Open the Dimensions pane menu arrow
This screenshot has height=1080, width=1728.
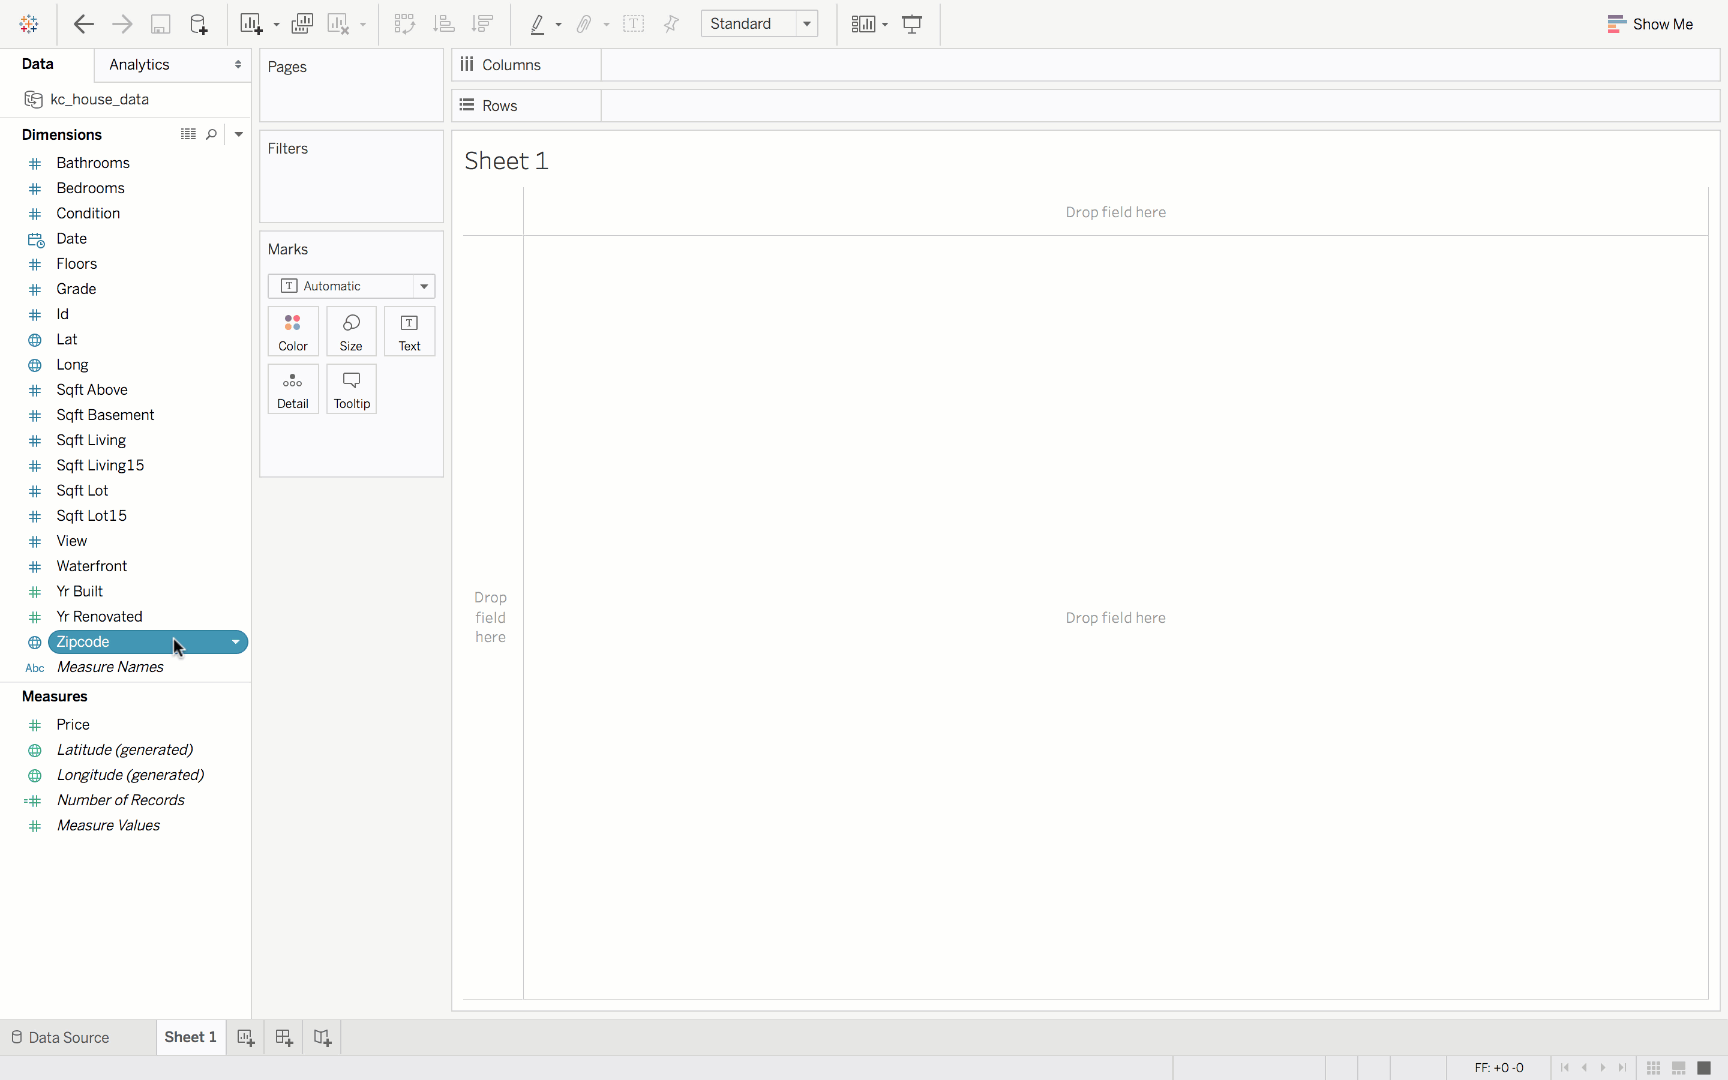point(238,134)
